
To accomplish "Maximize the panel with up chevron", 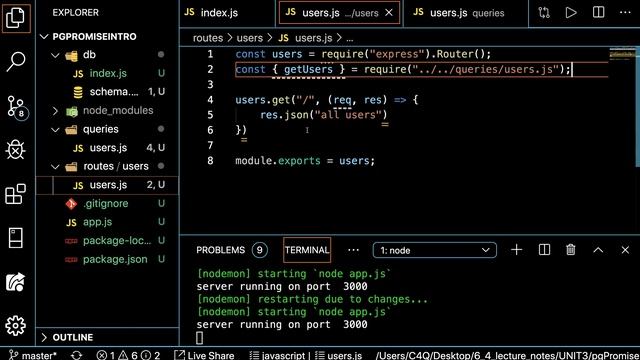I will coord(598,250).
